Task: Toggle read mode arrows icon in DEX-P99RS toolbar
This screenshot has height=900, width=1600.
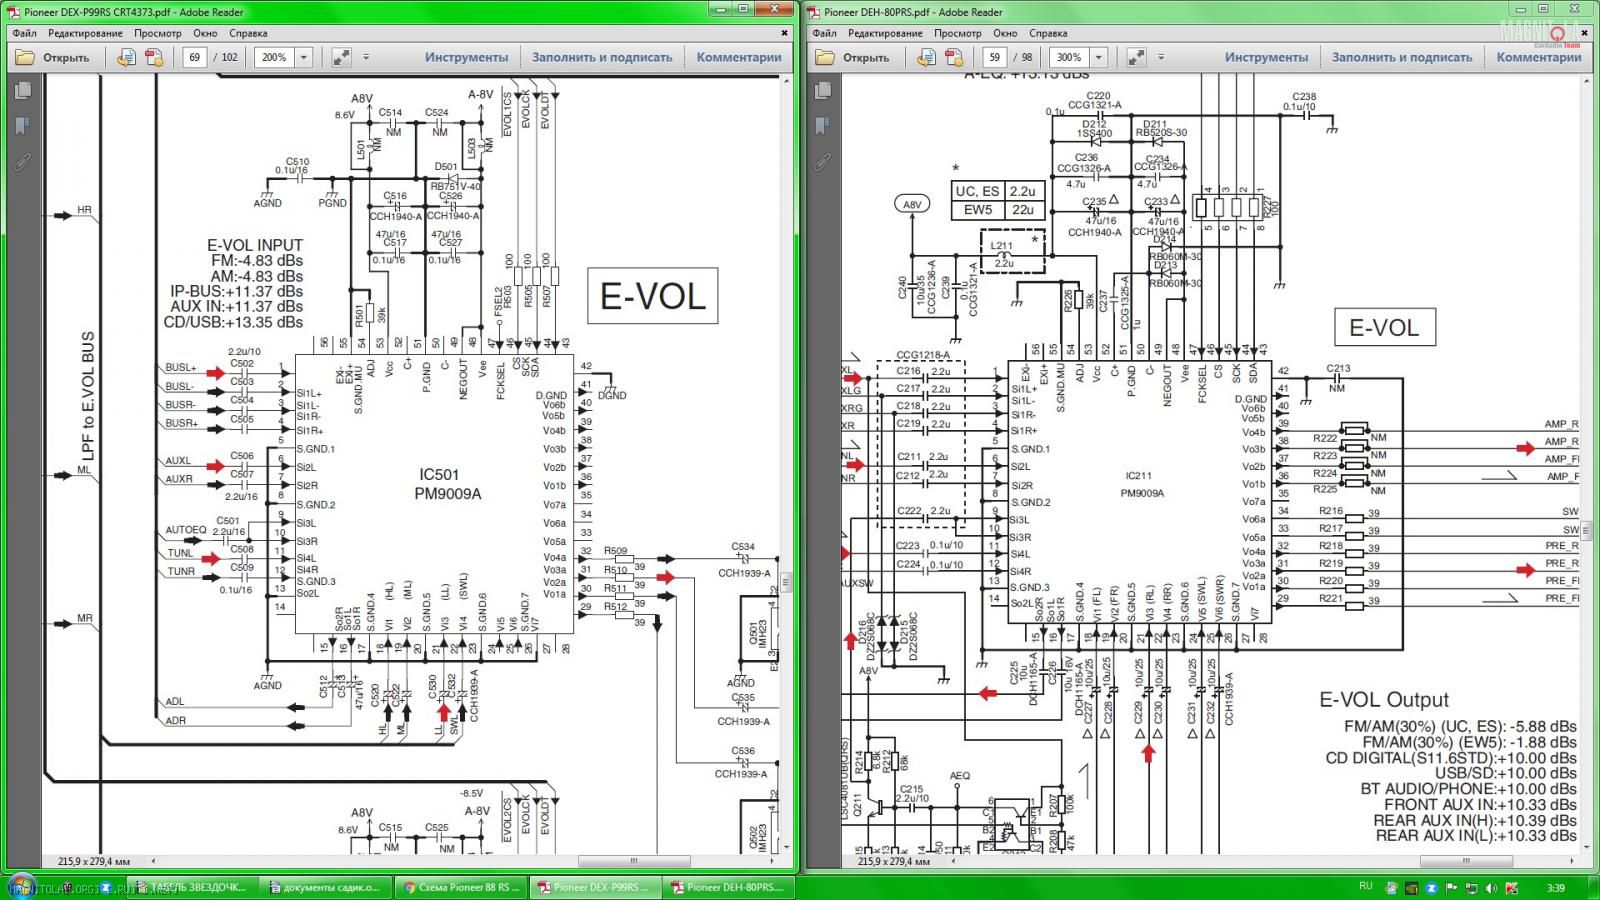Action: [341, 58]
